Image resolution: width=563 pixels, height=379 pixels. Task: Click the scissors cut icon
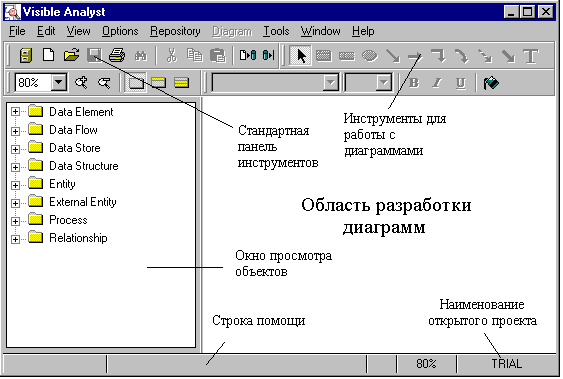[172, 56]
